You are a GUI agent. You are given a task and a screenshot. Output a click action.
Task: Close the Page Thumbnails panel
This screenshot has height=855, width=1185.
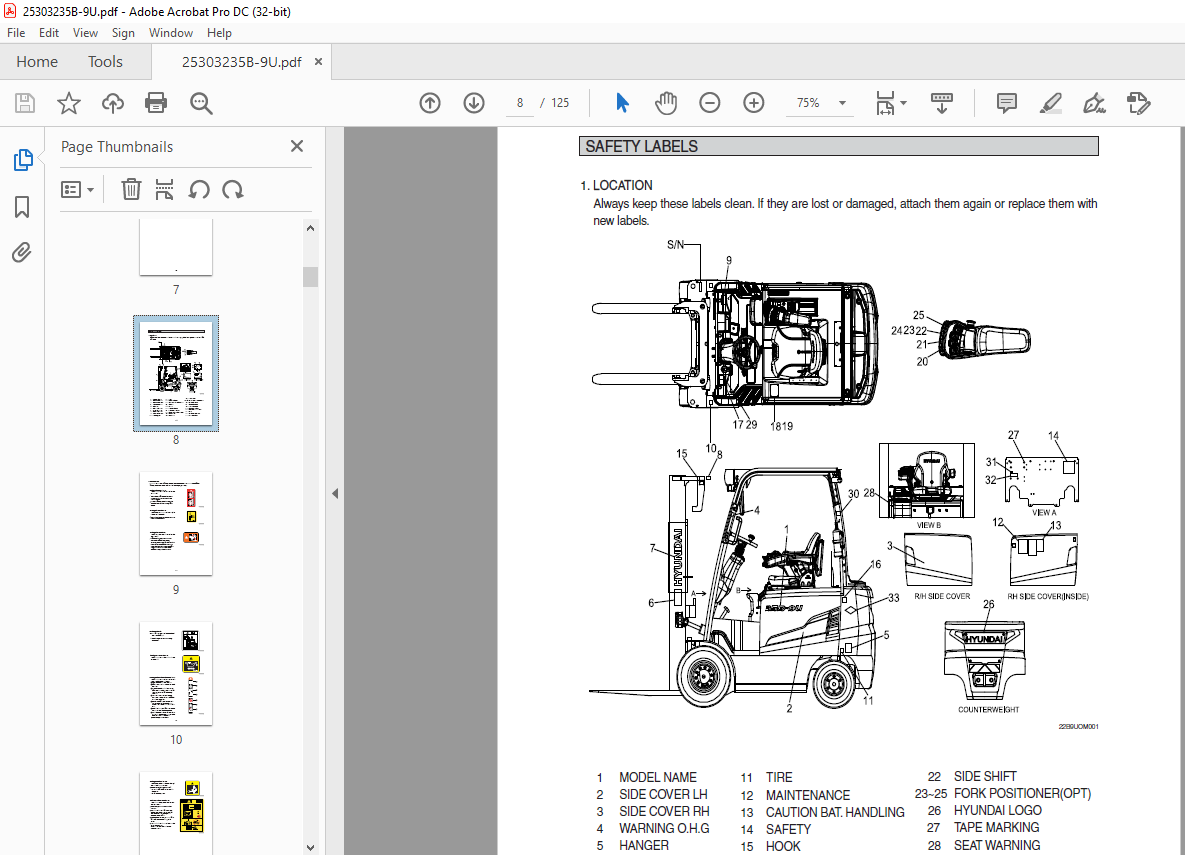[297, 147]
